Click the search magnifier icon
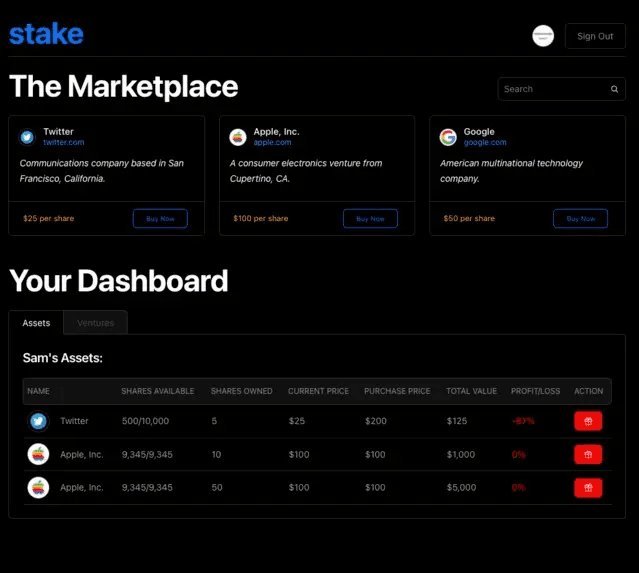The image size is (639, 573). point(615,89)
